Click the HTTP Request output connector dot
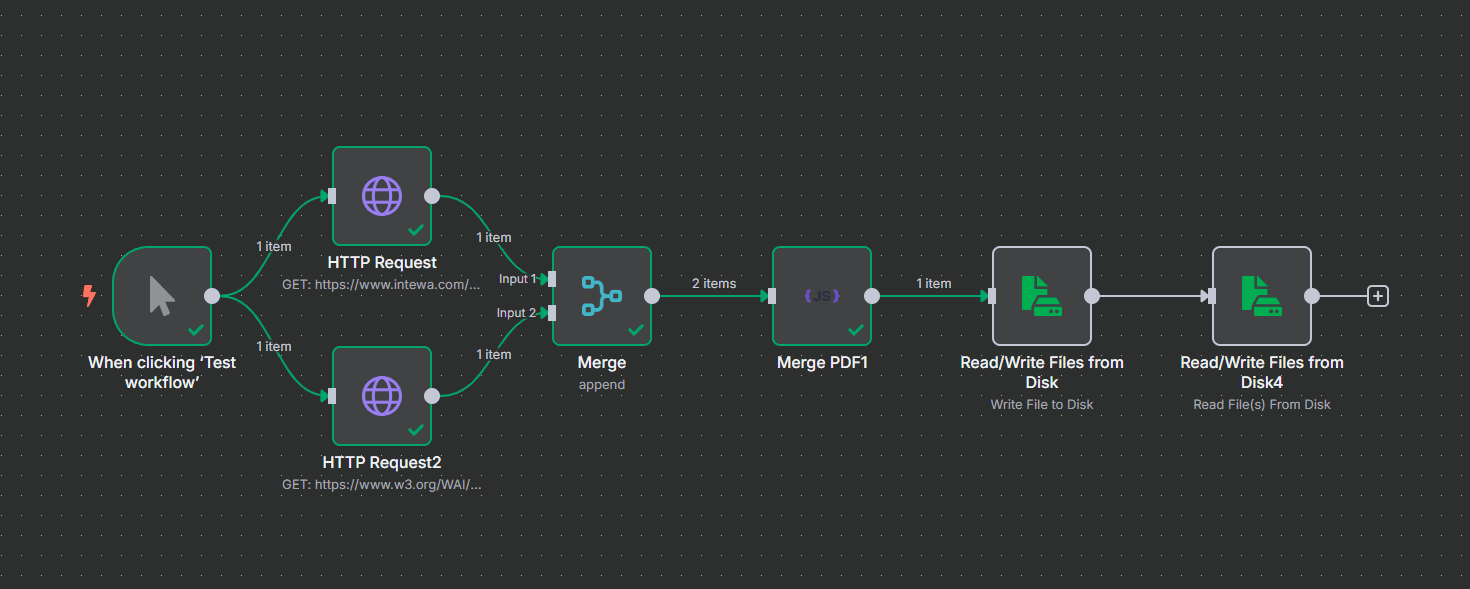Image resolution: width=1470 pixels, height=589 pixels. click(432, 196)
